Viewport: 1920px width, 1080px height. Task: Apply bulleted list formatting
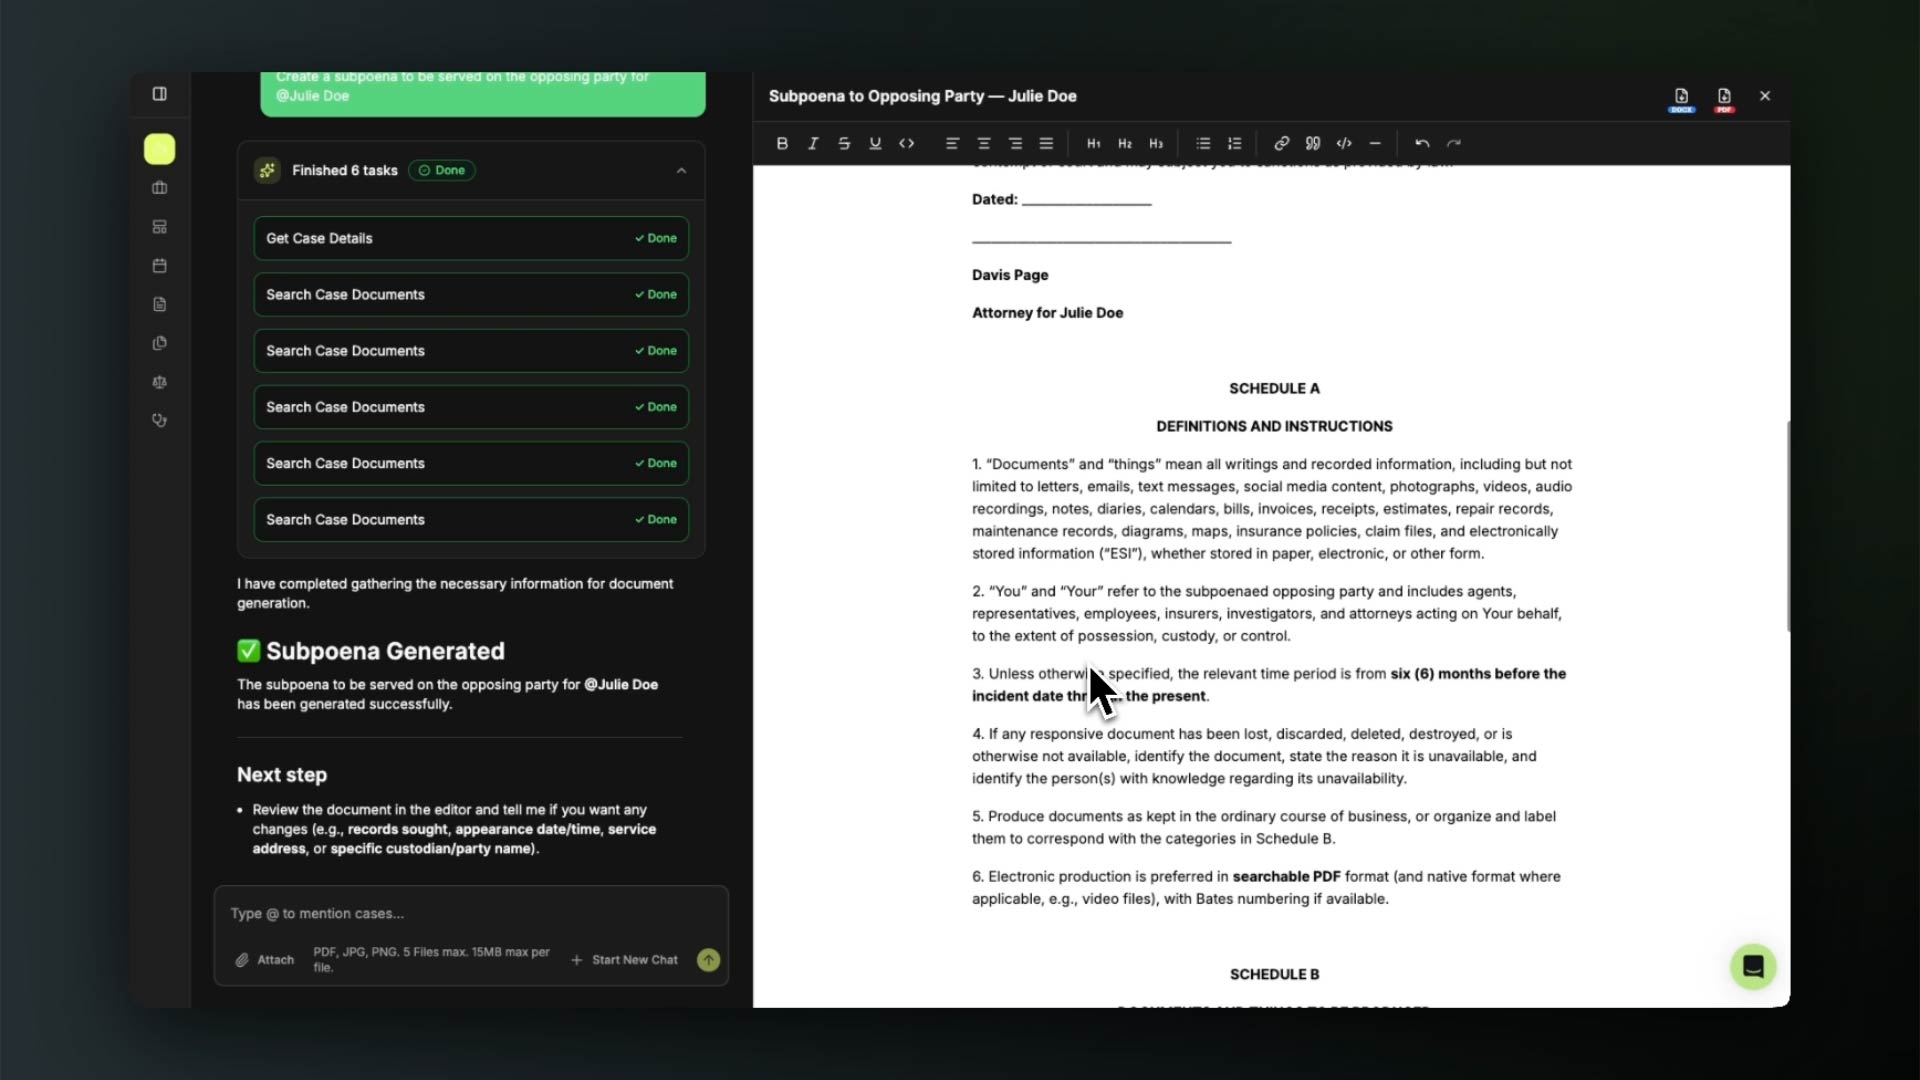coord(1203,143)
